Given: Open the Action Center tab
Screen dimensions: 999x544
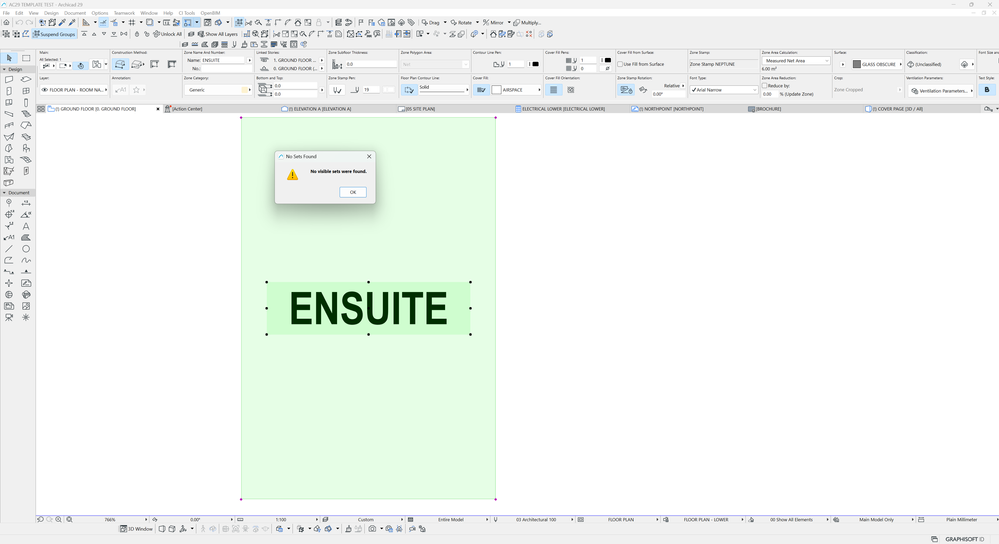Looking at the screenshot, I should point(187,109).
